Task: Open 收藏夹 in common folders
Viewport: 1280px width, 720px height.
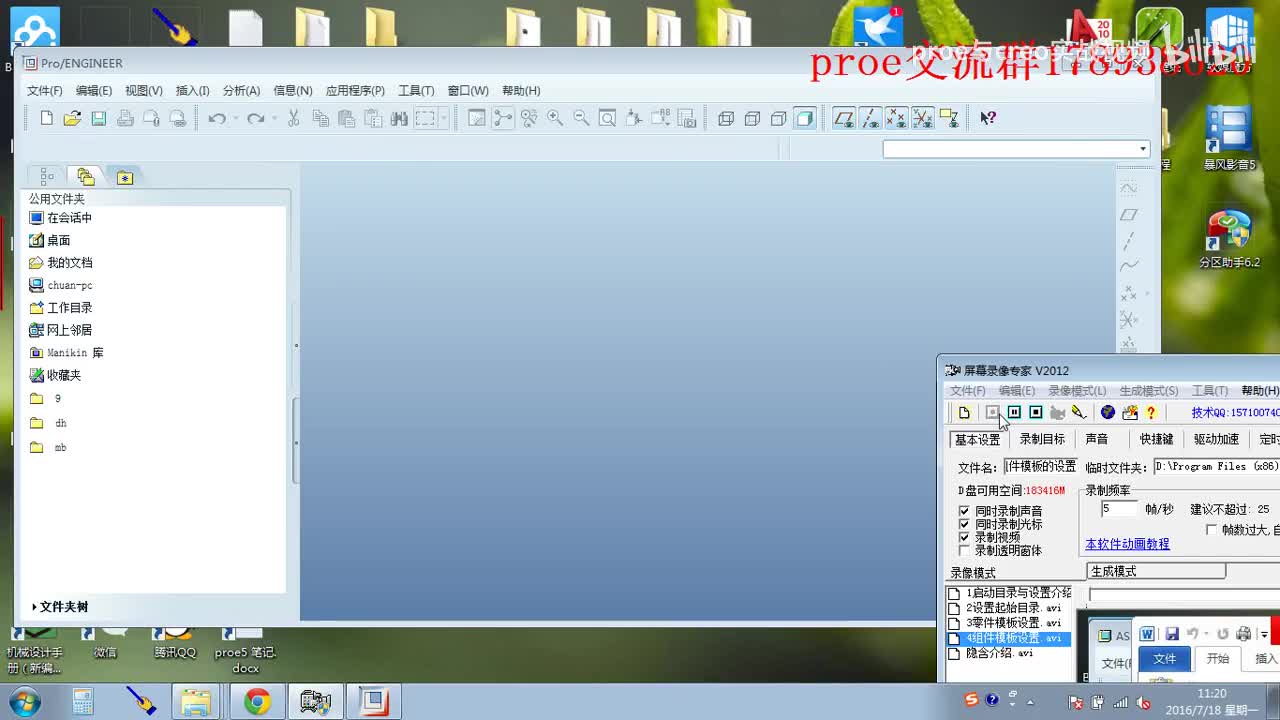Action: pyautogui.click(x=55, y=375)
